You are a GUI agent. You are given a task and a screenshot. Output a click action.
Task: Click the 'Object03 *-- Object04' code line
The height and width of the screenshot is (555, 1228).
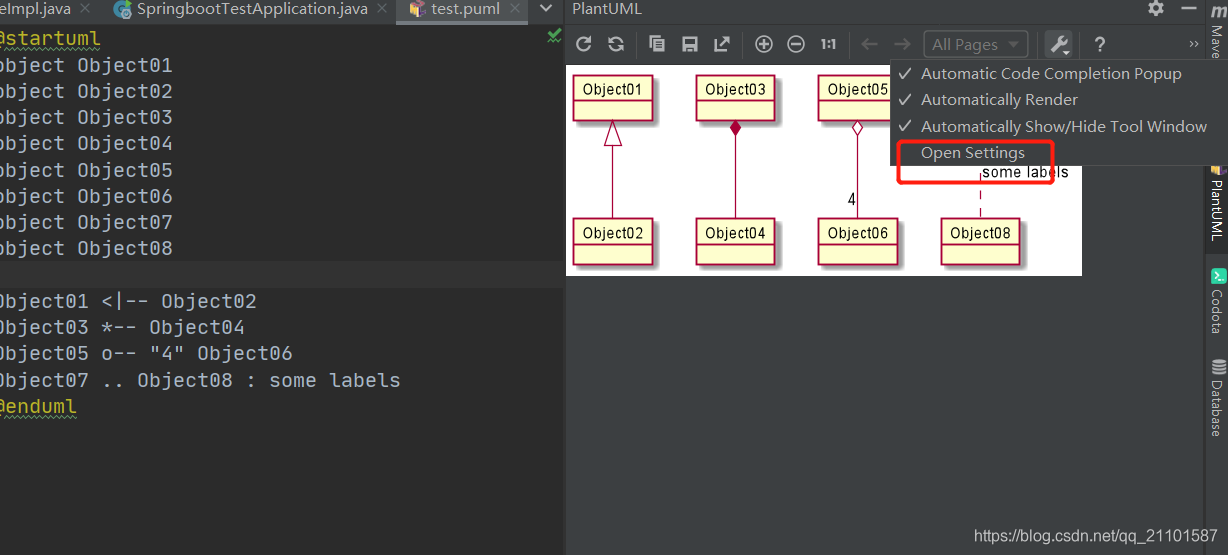[x=121, y=328]
